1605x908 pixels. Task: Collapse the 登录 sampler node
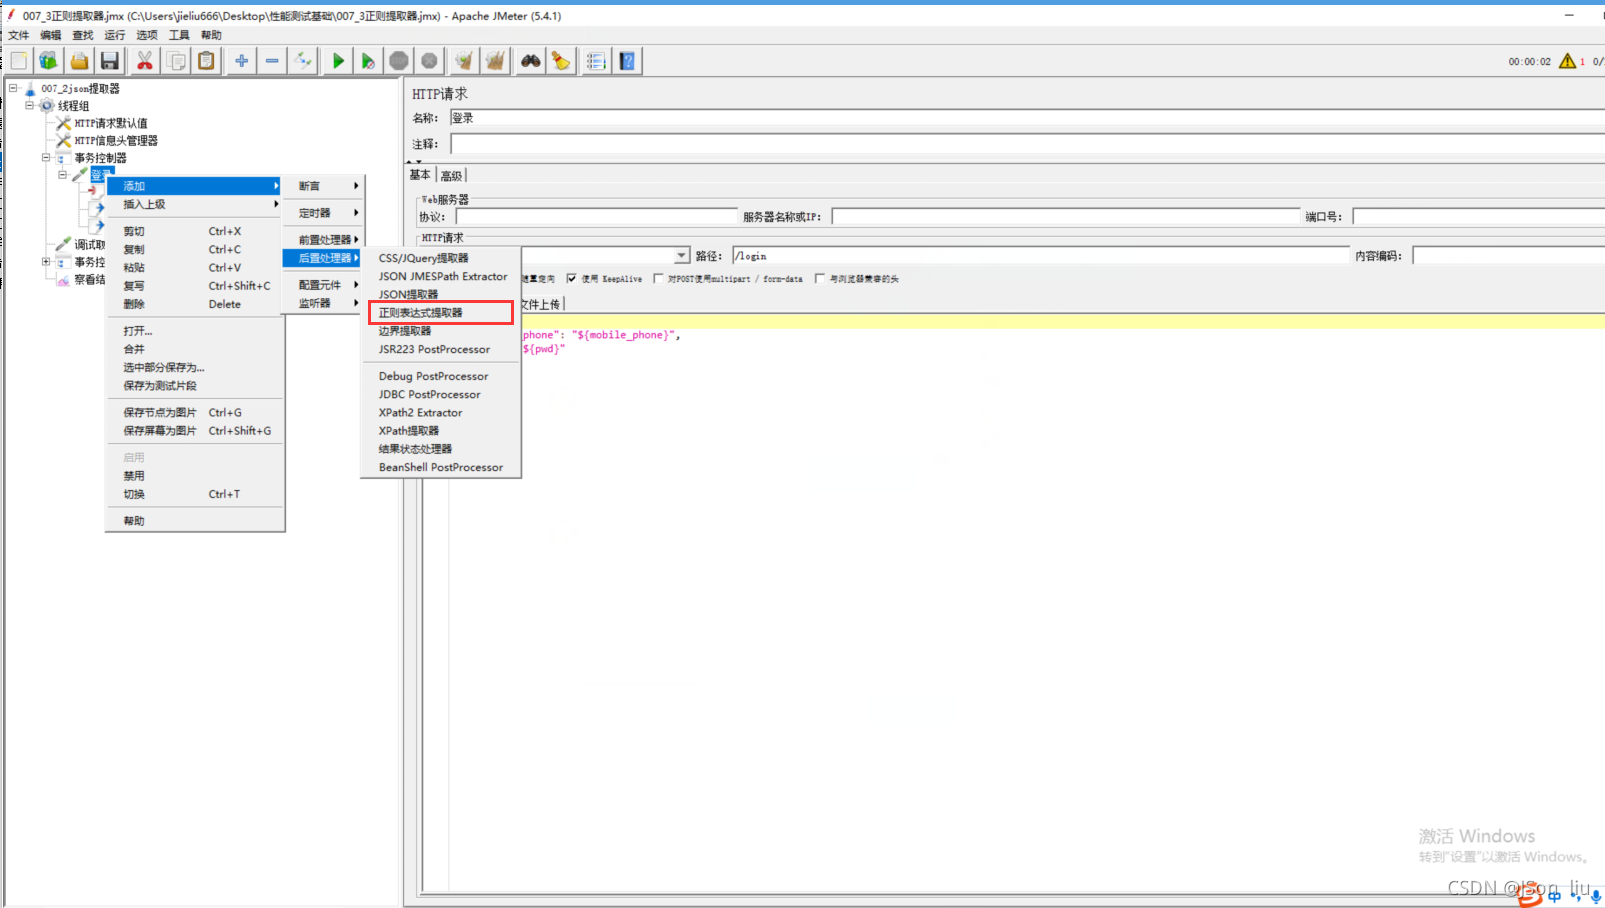tap(62, 174)
